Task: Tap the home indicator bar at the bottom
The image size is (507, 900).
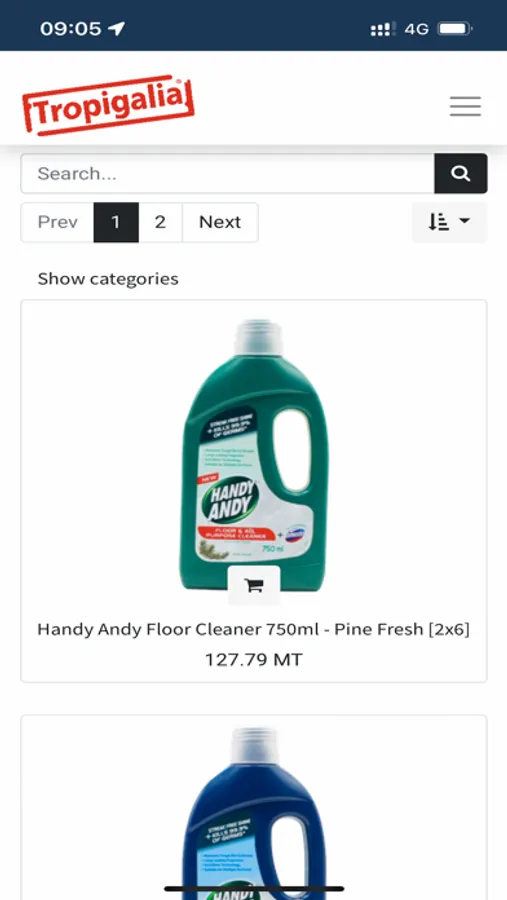Action: (x=254, y=889)
